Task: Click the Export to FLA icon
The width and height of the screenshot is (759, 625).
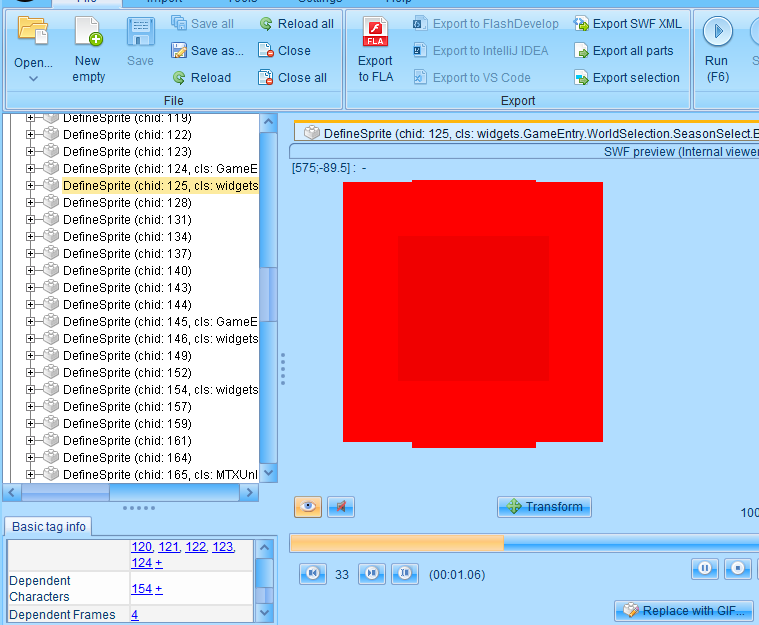Action: point(376,32)
